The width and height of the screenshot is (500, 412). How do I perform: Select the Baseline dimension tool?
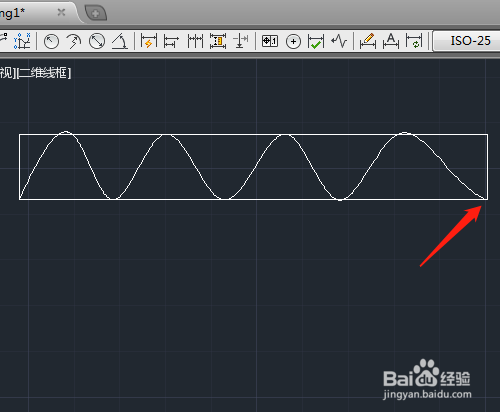click(x=171, y=41)
